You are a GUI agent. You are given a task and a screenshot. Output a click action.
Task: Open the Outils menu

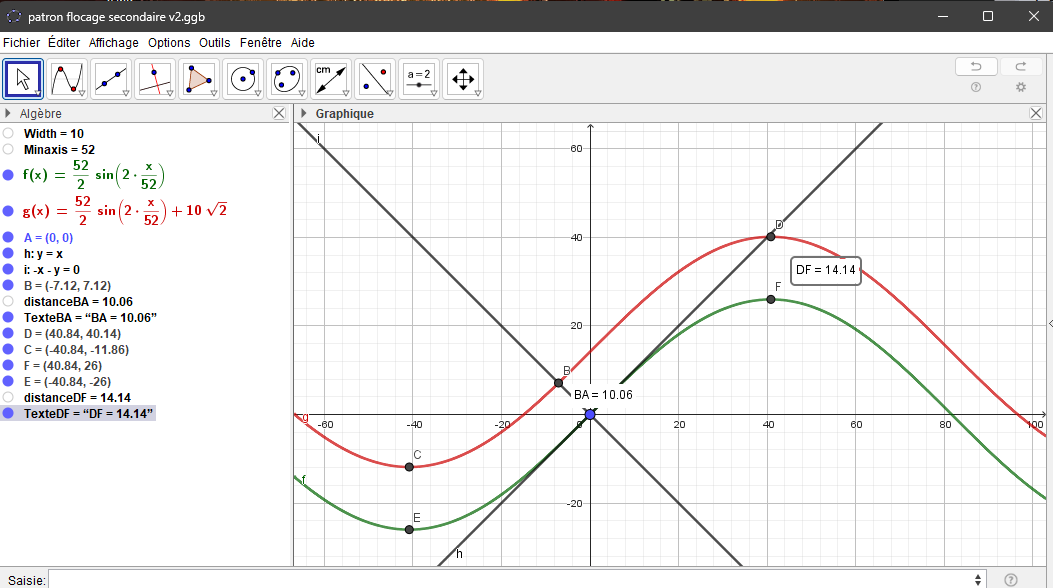pos(215,42)
